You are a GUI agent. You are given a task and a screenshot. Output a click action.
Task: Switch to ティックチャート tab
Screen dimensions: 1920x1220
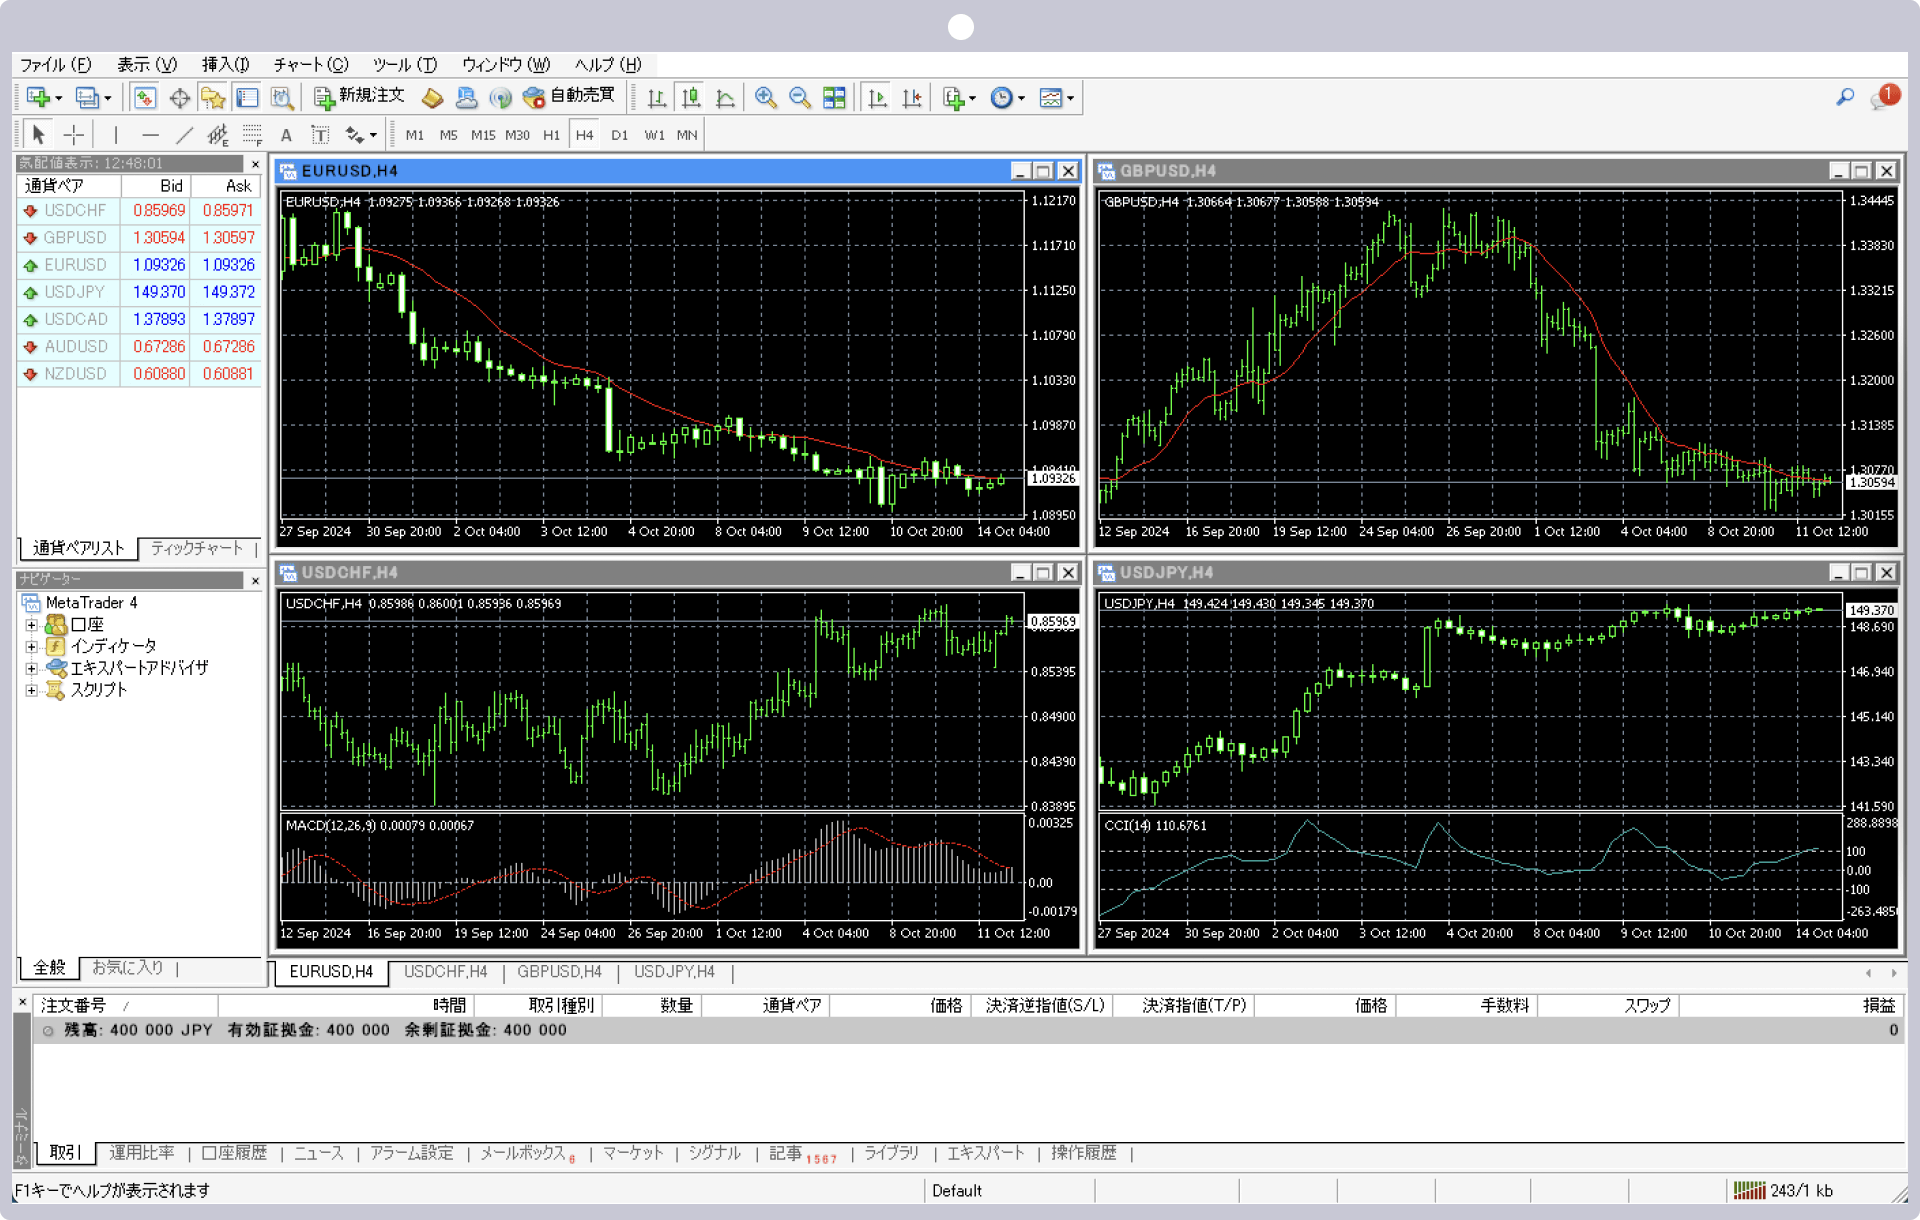(197, 548)
